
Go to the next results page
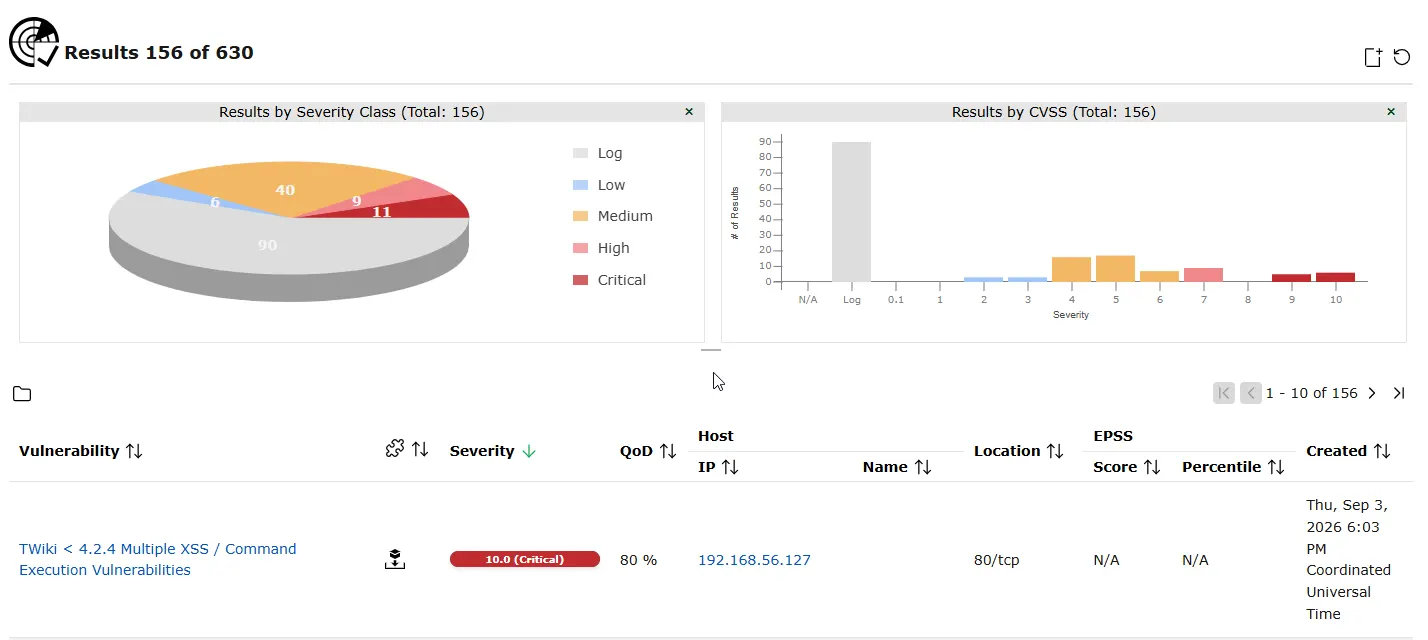(x=1372, y=393)
